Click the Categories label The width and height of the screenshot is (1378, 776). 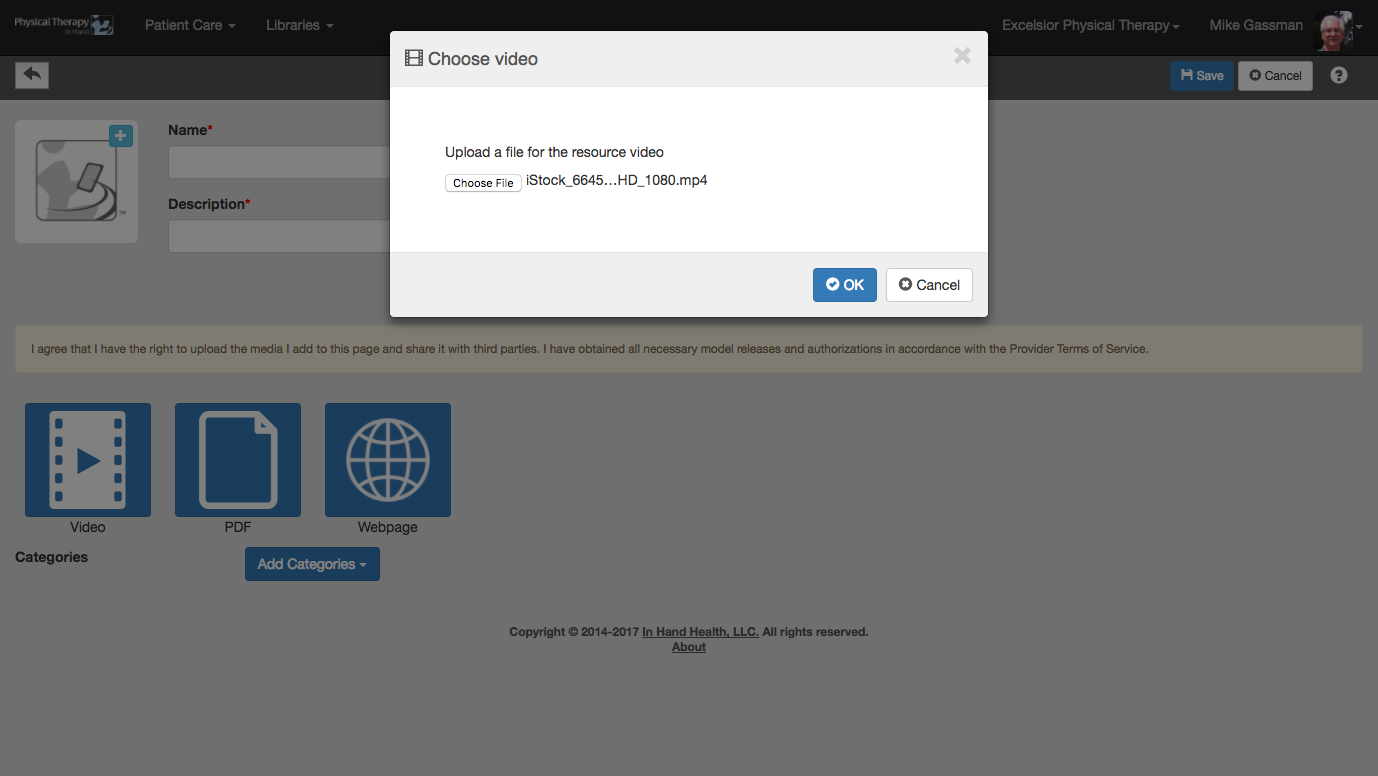[x=51, y=557]
